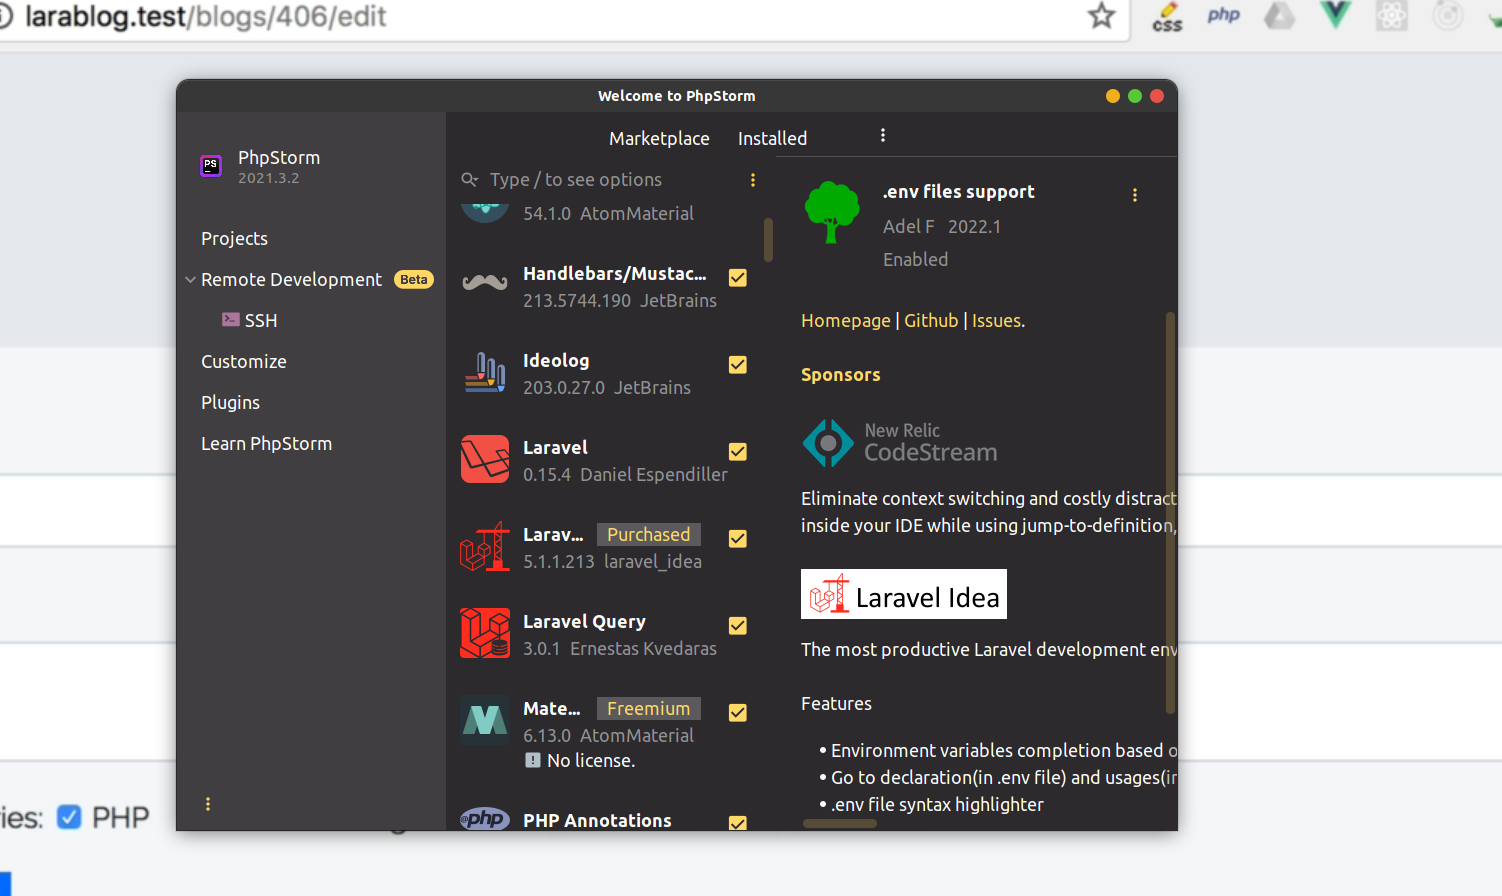Viewport: 1502px width, 896px height.
Task: Uncheck the purchased Laravel Idea plugin checkbox
Action: tap(738, 539)
